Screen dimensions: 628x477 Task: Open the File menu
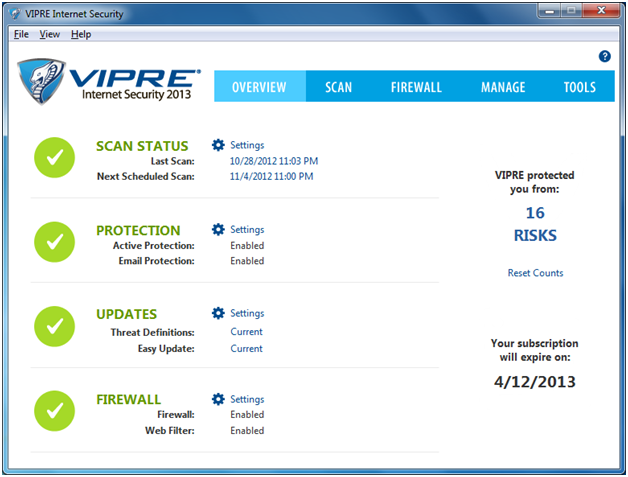point(21,34)
